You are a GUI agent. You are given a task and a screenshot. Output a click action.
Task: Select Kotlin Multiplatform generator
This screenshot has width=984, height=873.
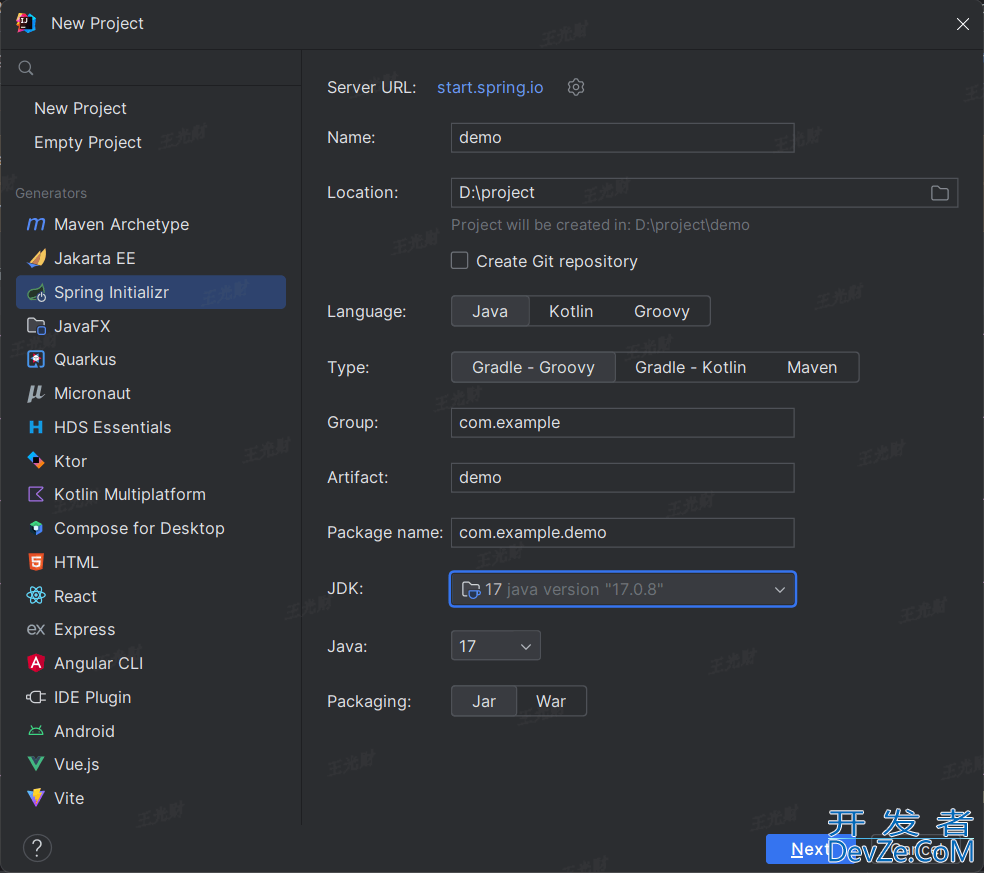[x=129, y=494]
